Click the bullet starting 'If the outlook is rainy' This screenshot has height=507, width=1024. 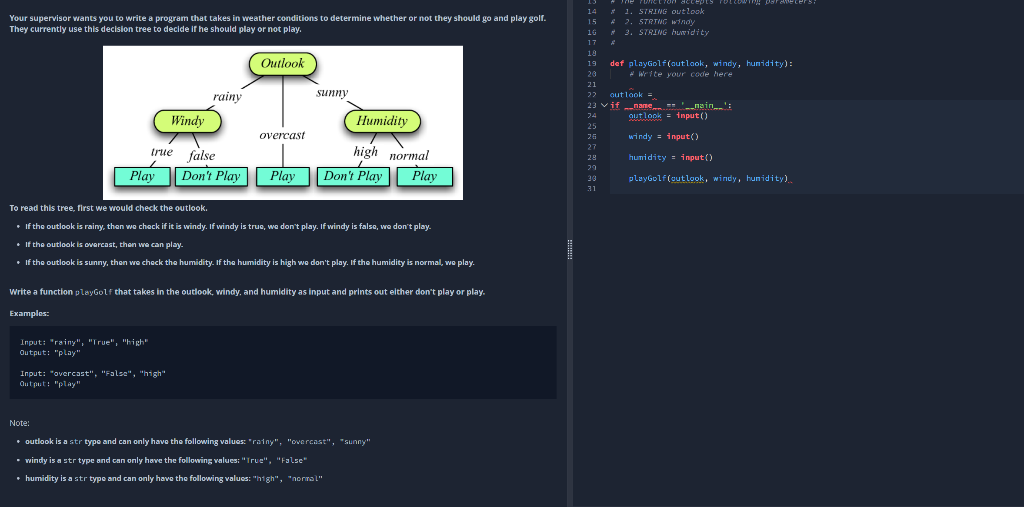click(x=228, y=226)
